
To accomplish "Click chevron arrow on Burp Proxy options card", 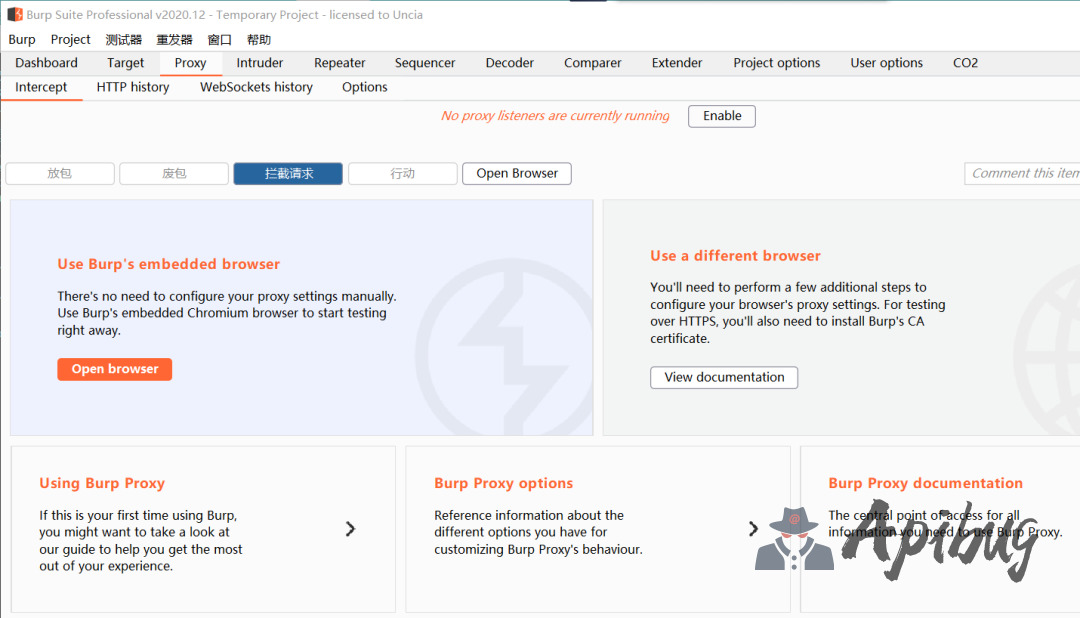I will point(753,529).
